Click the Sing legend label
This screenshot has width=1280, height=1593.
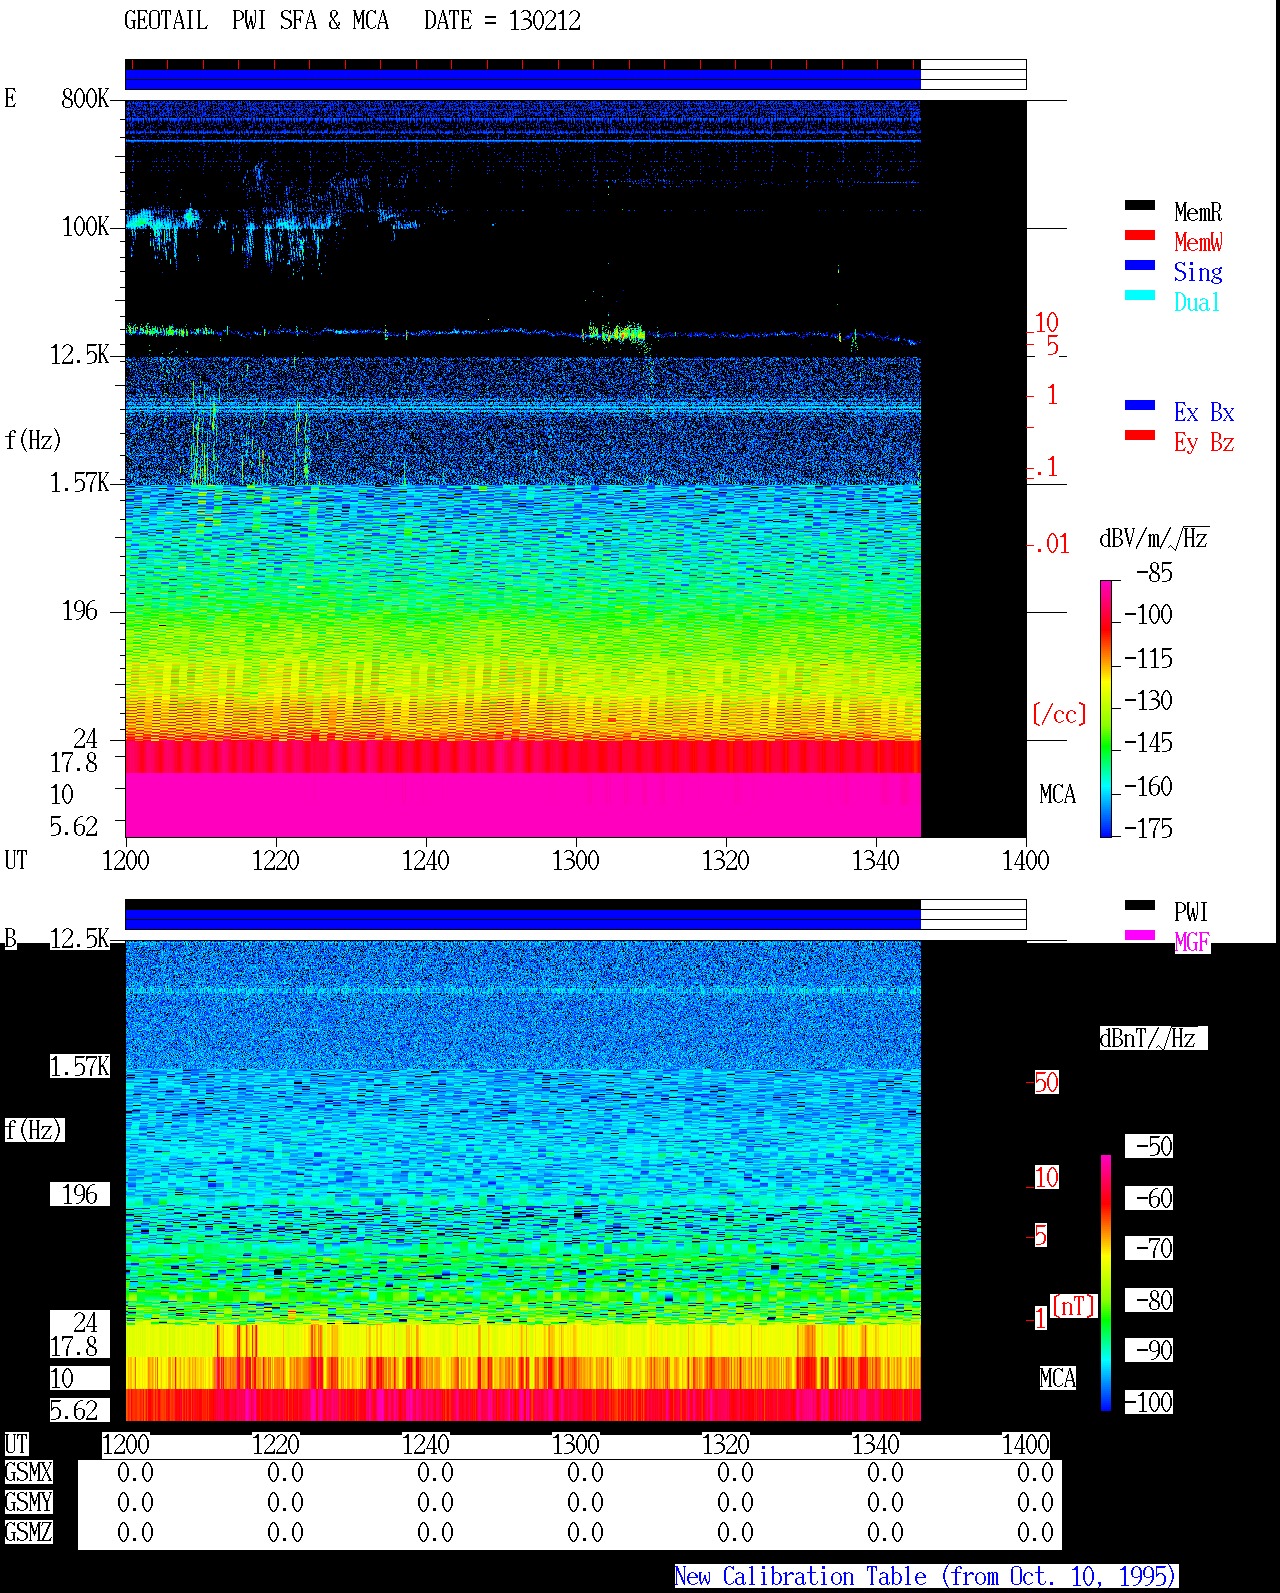pyautogui.click(x=1198, y=272)
